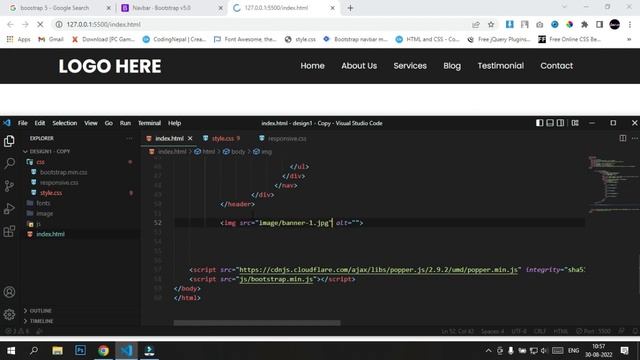Open Explorer Views and More Actions ellipsis

tap(129, 138)
